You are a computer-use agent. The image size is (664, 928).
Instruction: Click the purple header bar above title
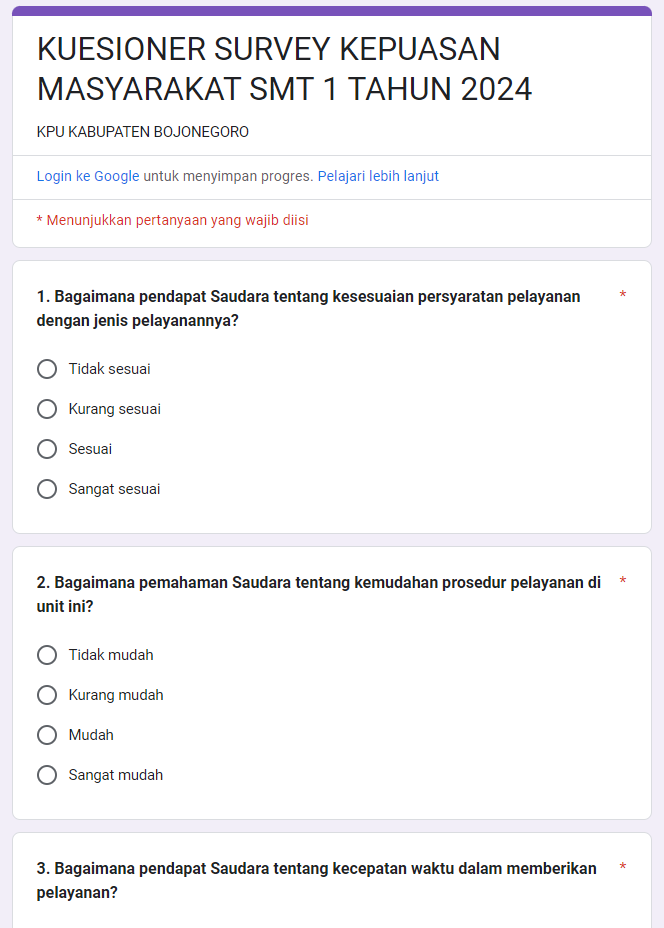pyautogui.click(x=332, y=11)
